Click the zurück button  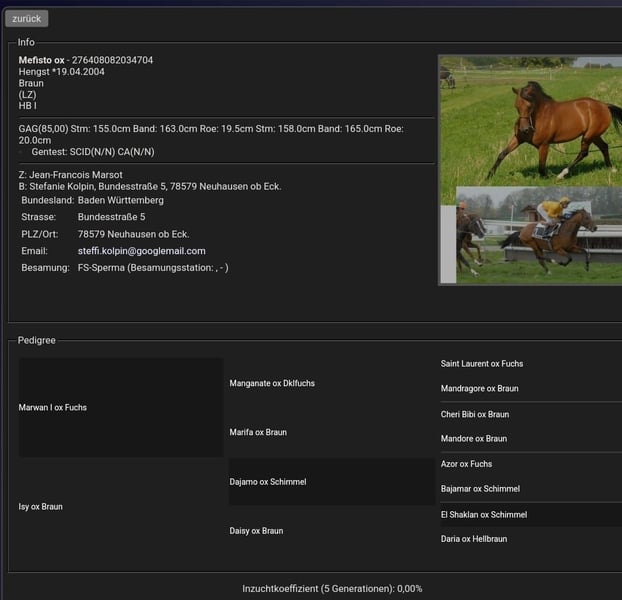click(x=26, y=18)
